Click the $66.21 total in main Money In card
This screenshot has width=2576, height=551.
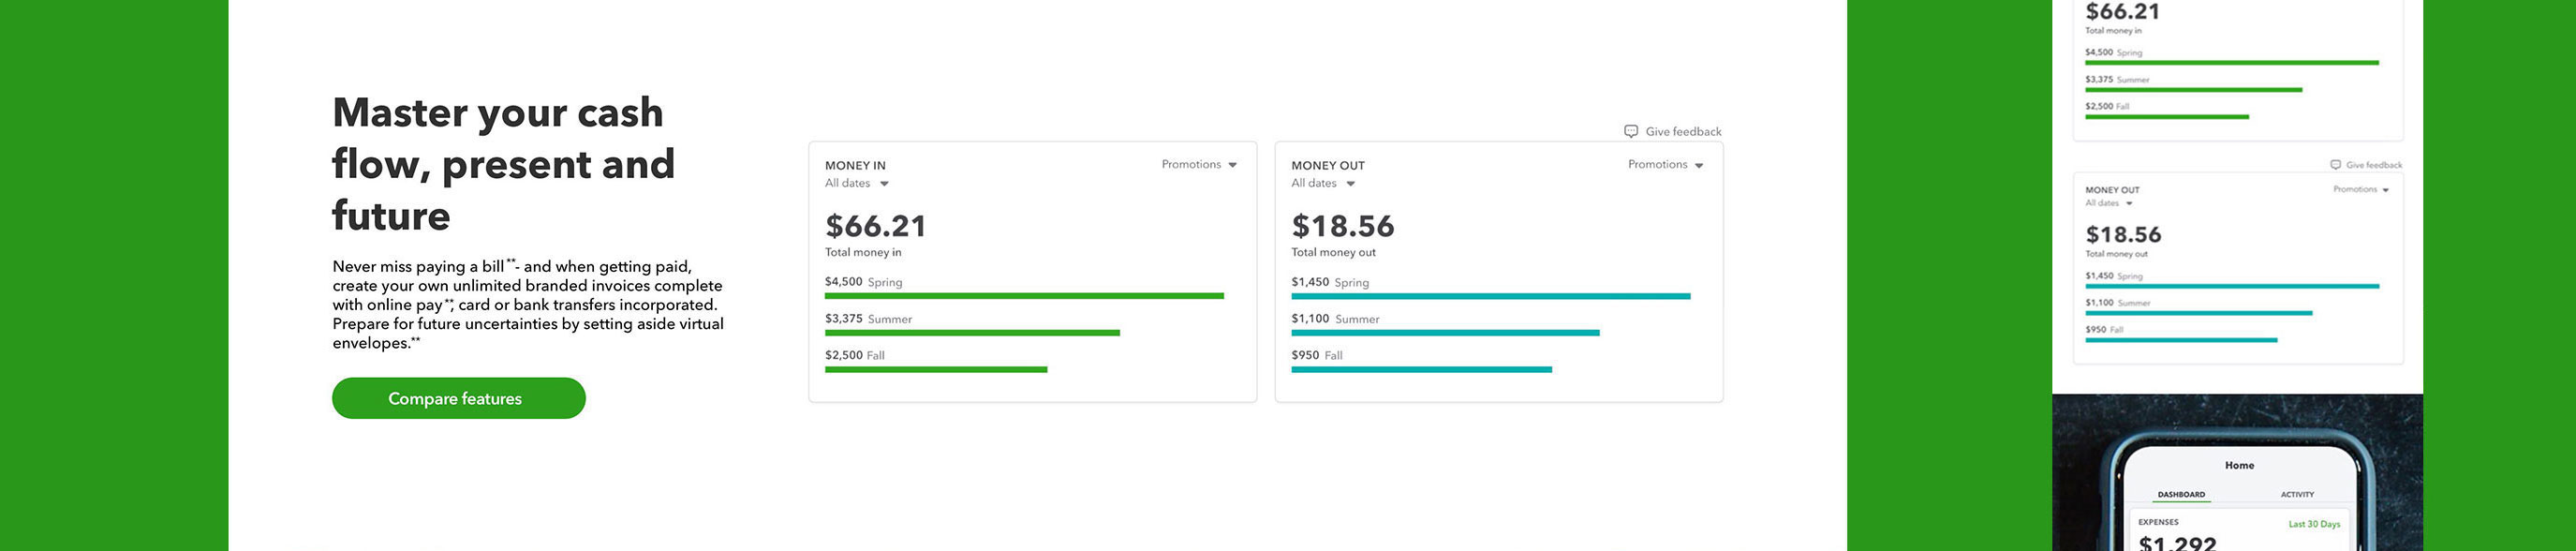875,226
